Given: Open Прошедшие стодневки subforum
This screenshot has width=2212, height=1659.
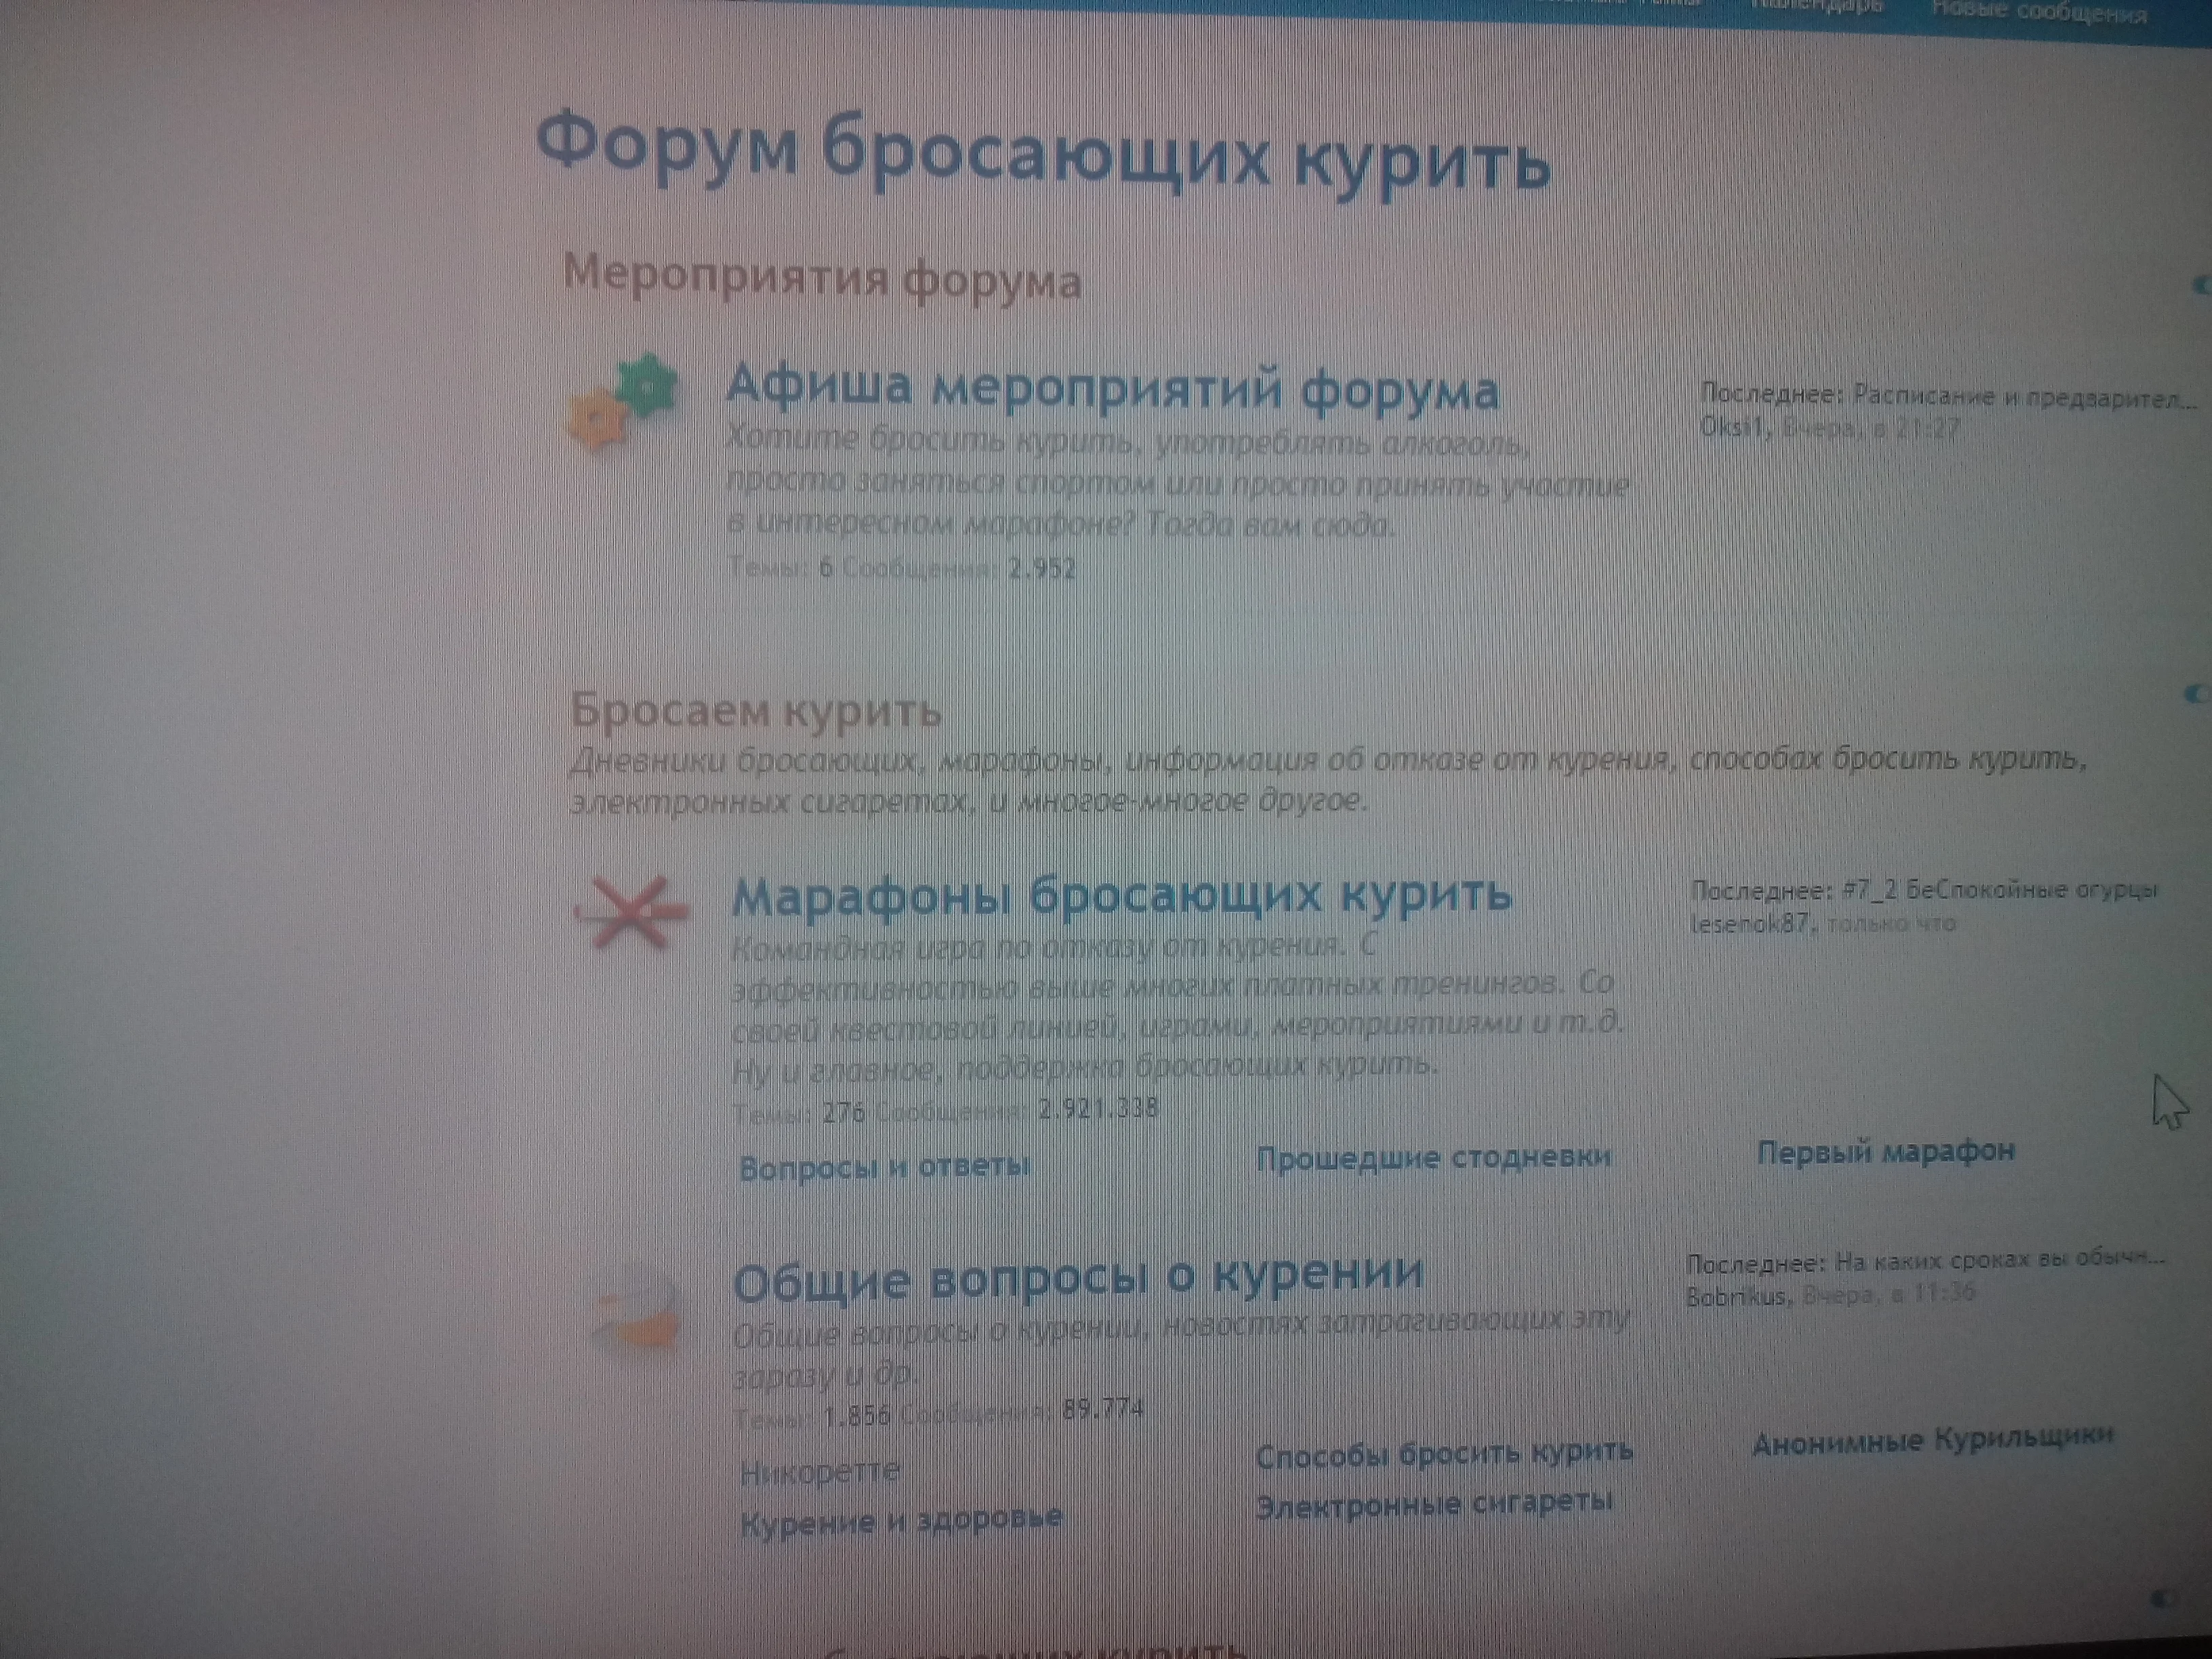Looking at the screenshot, I should (x=1433, y=1158).
